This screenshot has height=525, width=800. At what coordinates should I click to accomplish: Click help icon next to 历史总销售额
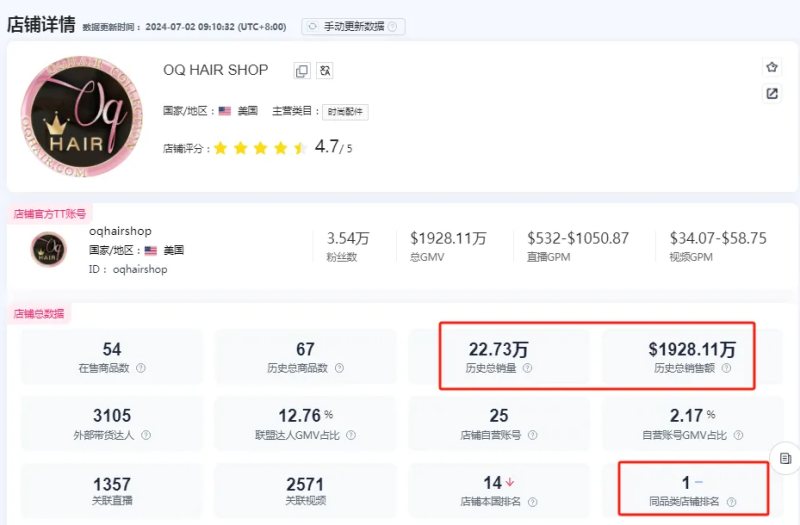pos(727,368)
